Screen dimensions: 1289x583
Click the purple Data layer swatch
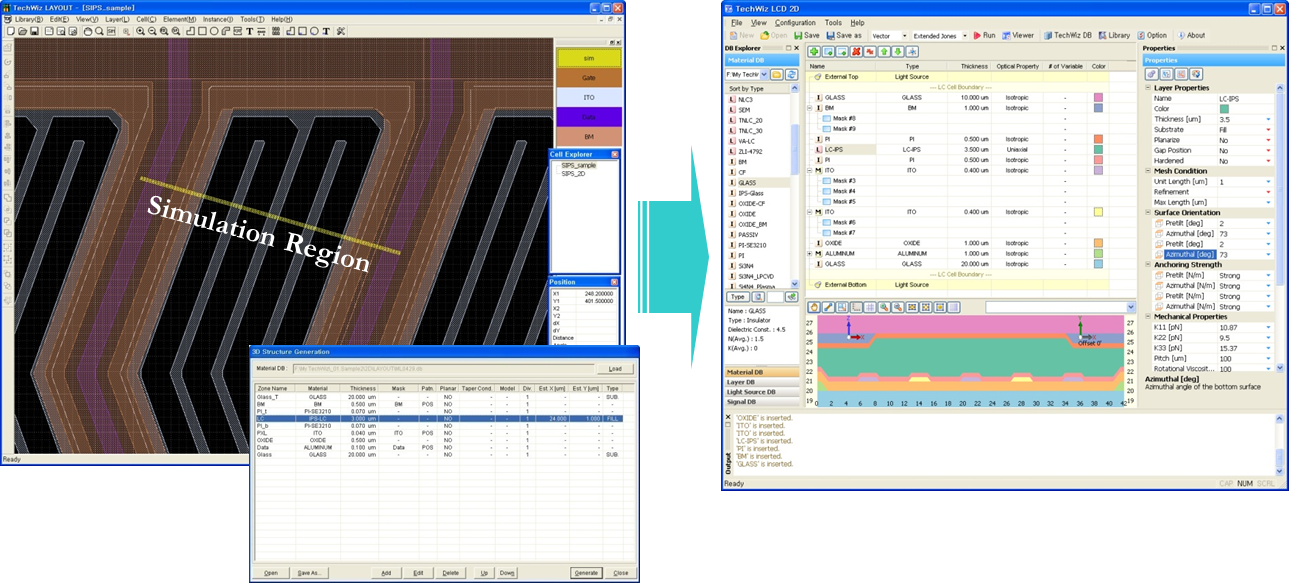(589, 116)
